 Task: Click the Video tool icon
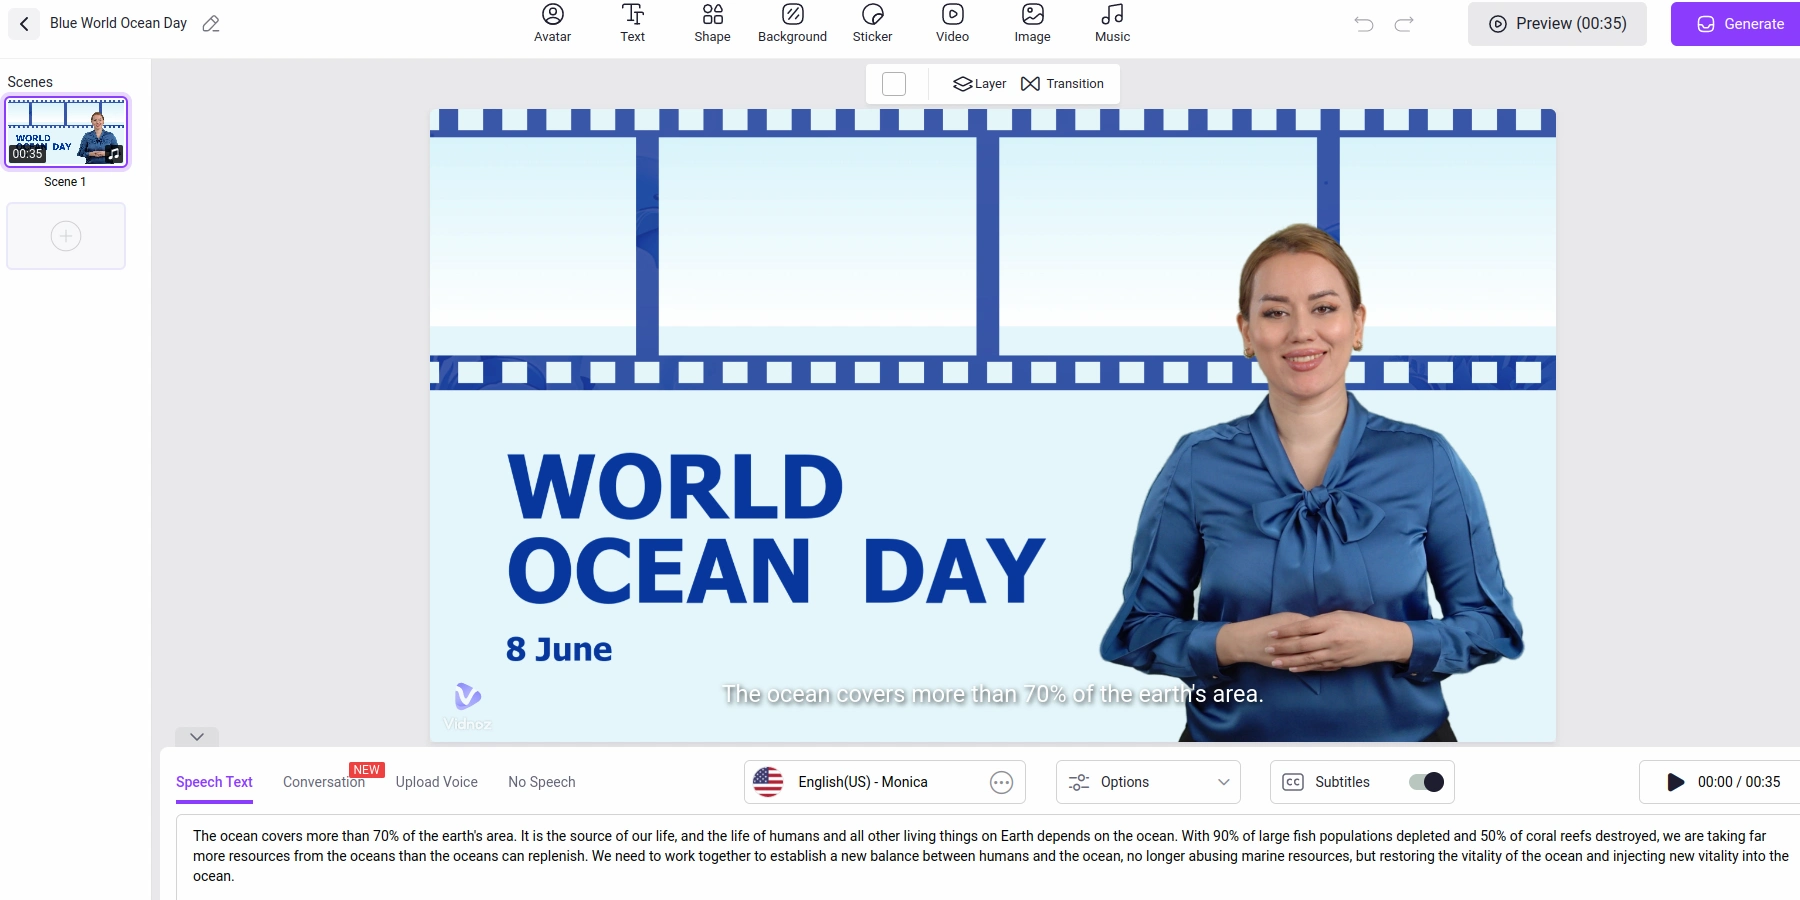[x=952, y=23]
